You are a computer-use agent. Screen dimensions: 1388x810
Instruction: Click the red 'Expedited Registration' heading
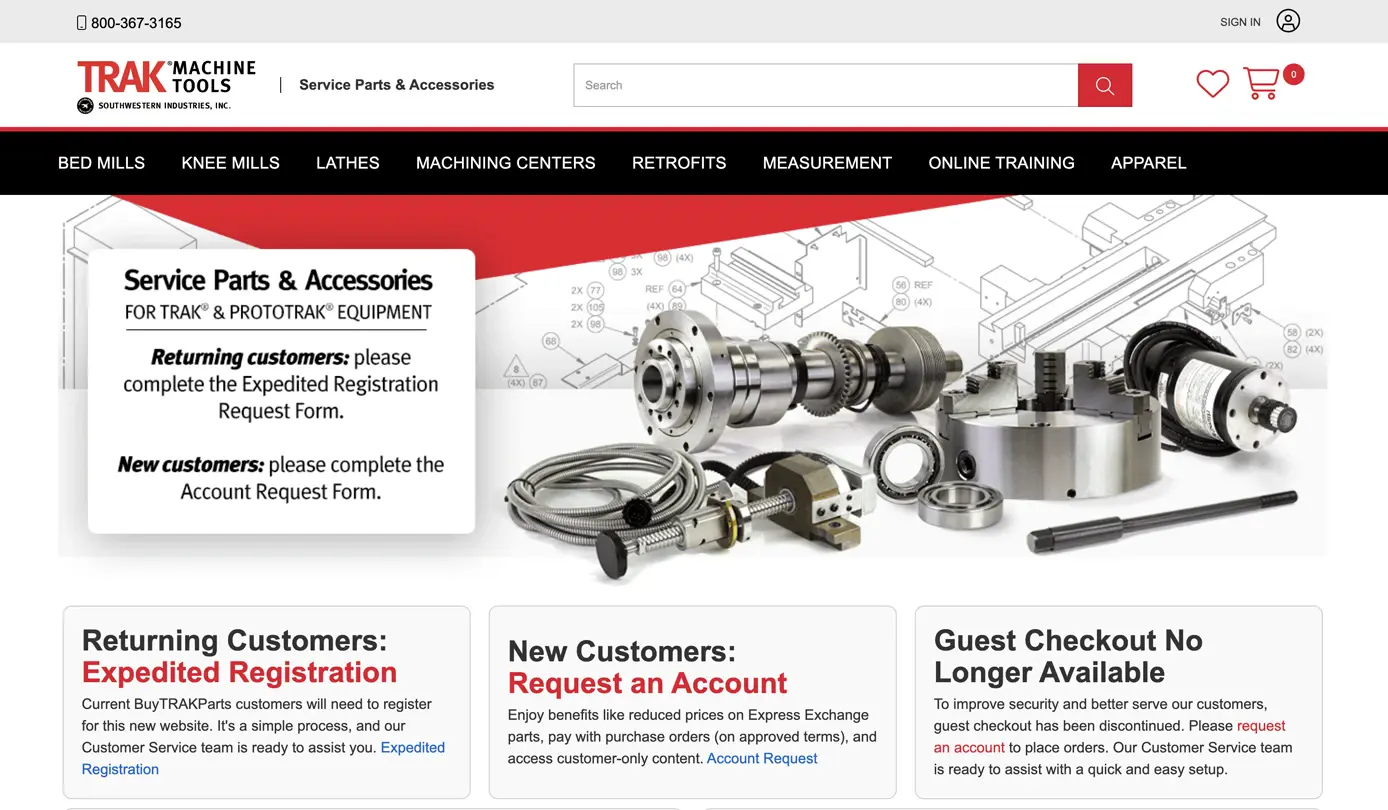click(x=239, y=672)
